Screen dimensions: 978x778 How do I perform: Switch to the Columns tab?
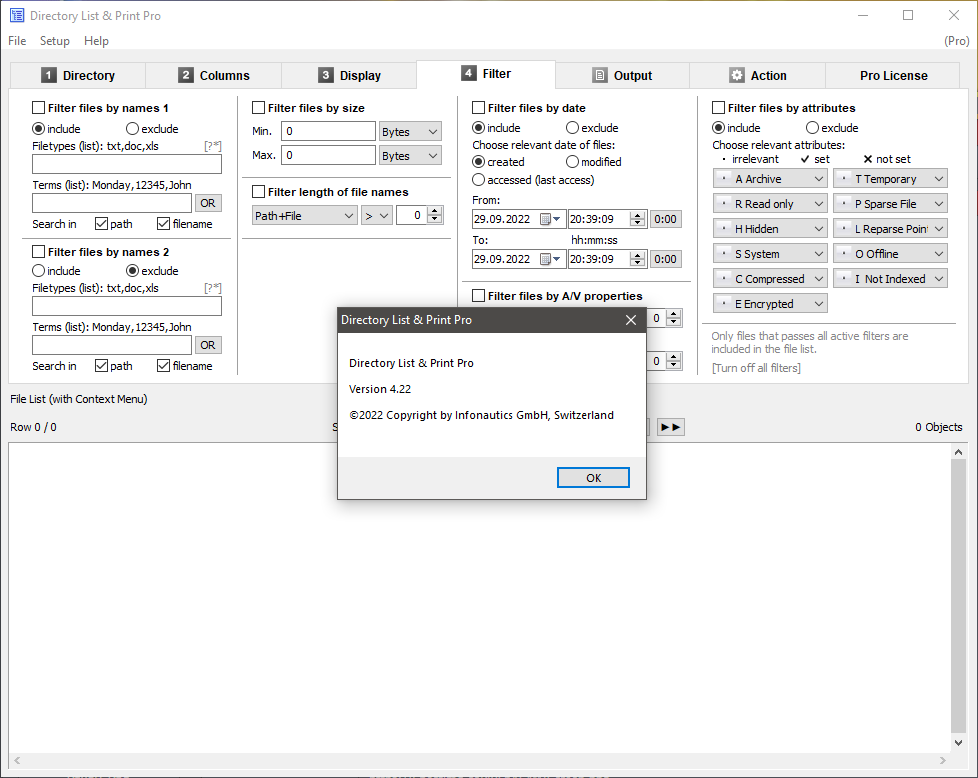[214, 75]
